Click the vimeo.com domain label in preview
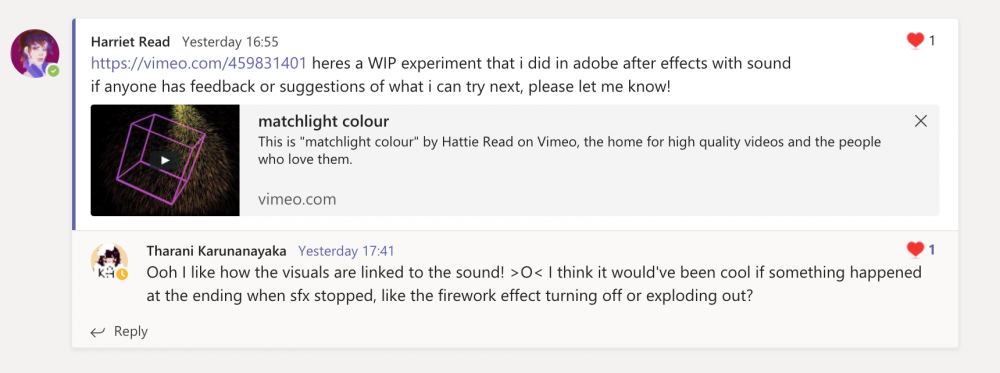1000x373 pixels. 297,200
